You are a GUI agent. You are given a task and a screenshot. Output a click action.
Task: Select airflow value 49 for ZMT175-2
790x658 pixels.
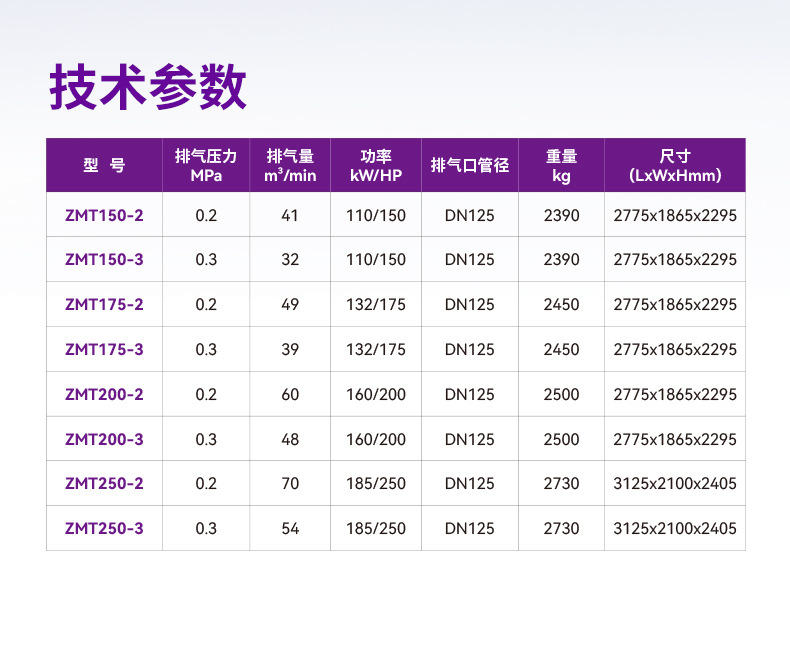pyautogui.click(x=290, y=304)
